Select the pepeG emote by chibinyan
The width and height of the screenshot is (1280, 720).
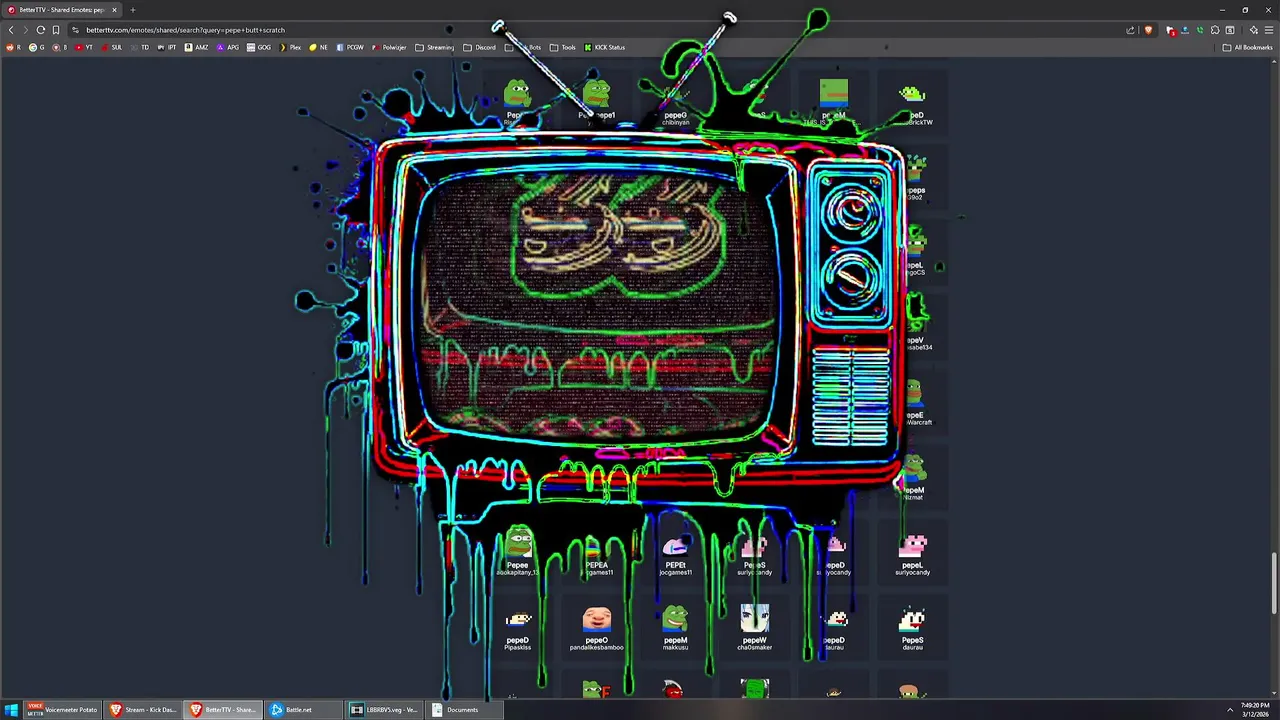click(675, 103)
